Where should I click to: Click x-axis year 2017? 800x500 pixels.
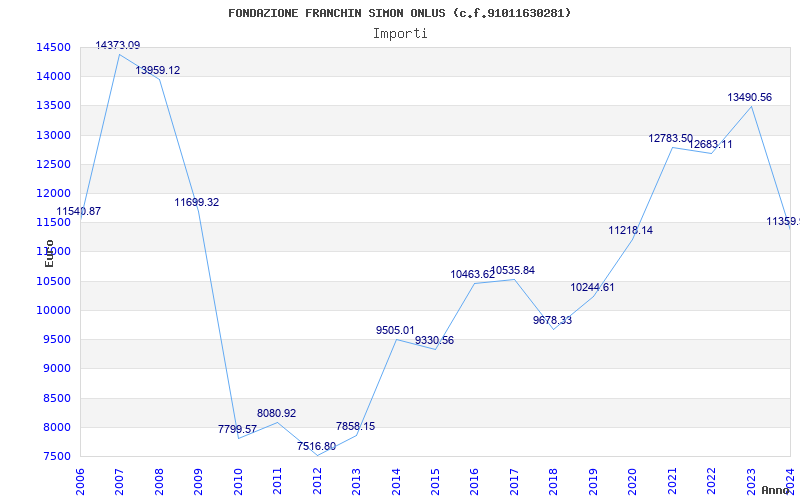[514, 481]
